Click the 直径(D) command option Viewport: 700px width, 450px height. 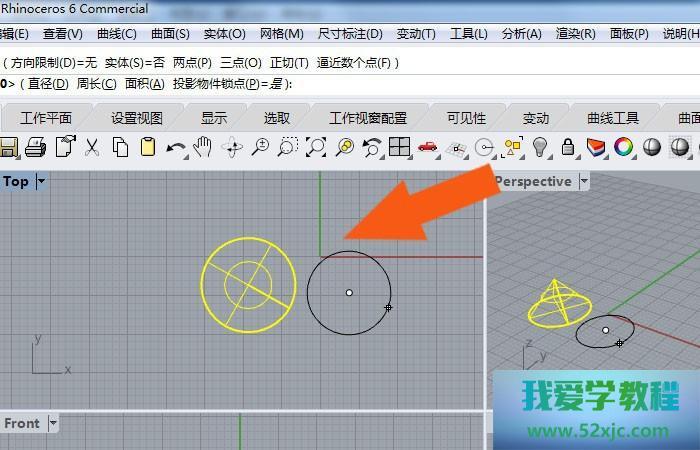click(x=48, y=84)
